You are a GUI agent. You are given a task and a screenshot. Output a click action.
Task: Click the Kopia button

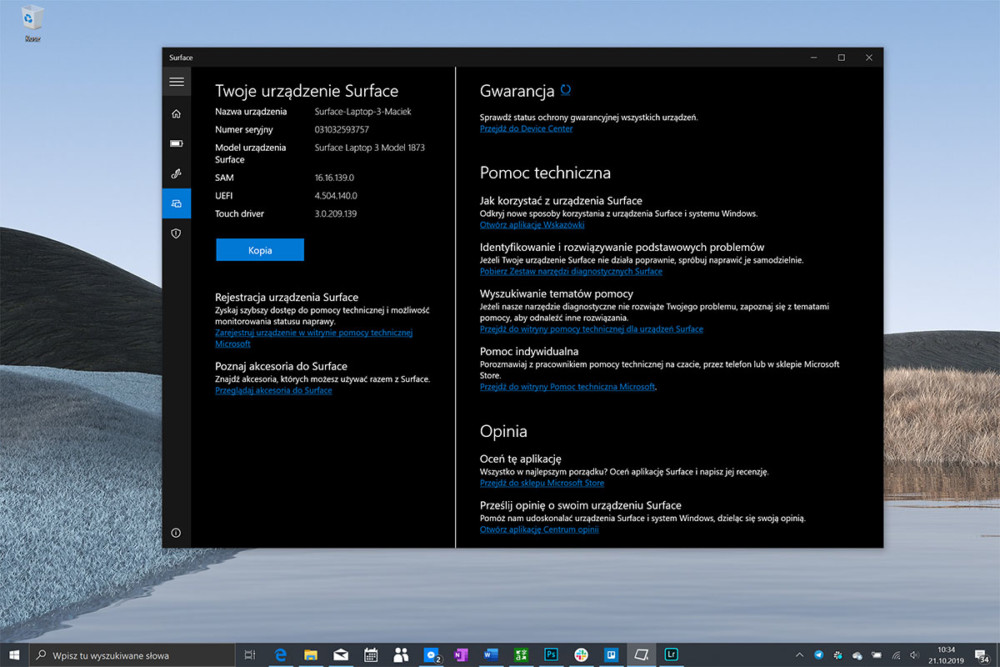pos(260,250)
